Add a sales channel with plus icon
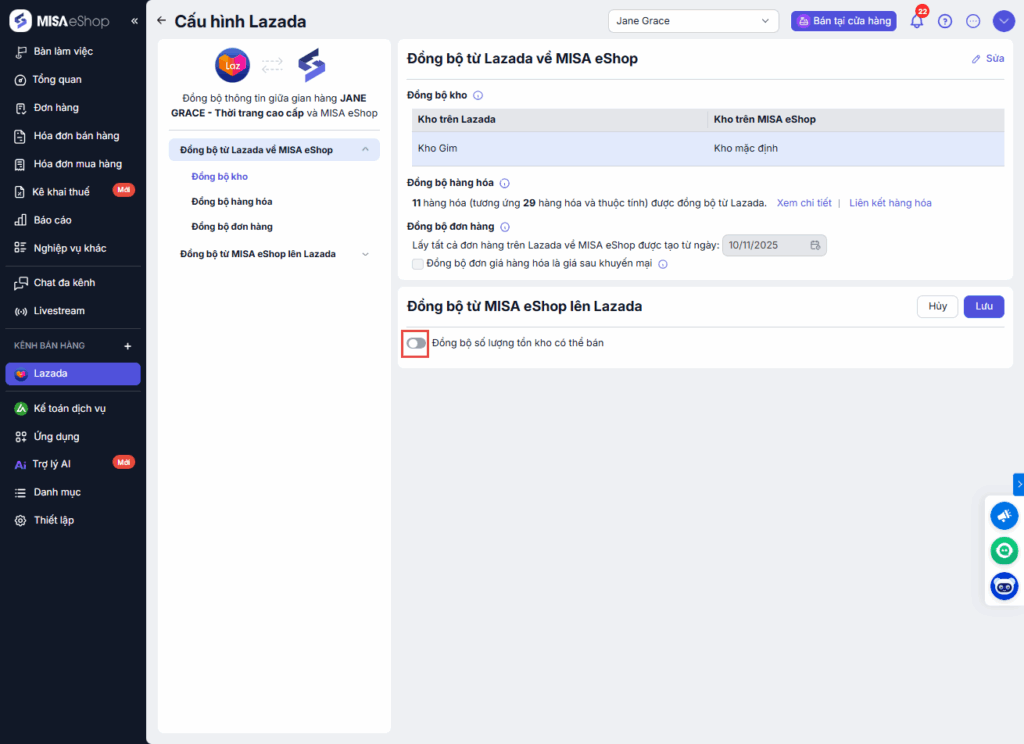 pos(128,346)
